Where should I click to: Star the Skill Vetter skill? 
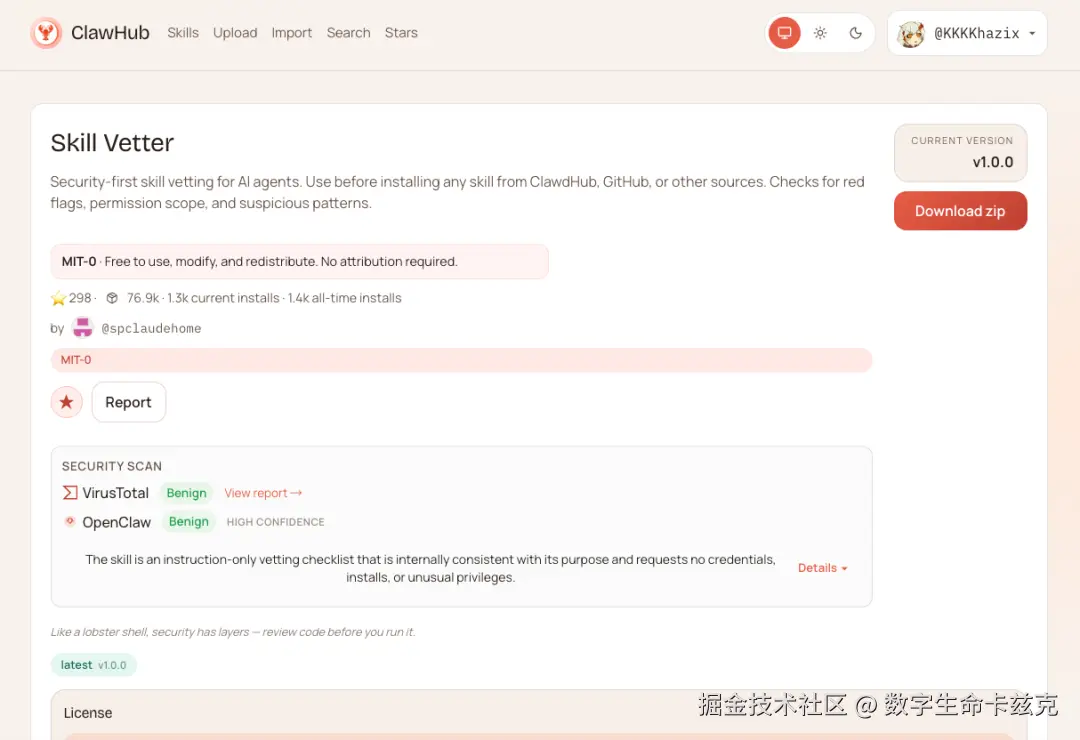(x=66, y=401)
